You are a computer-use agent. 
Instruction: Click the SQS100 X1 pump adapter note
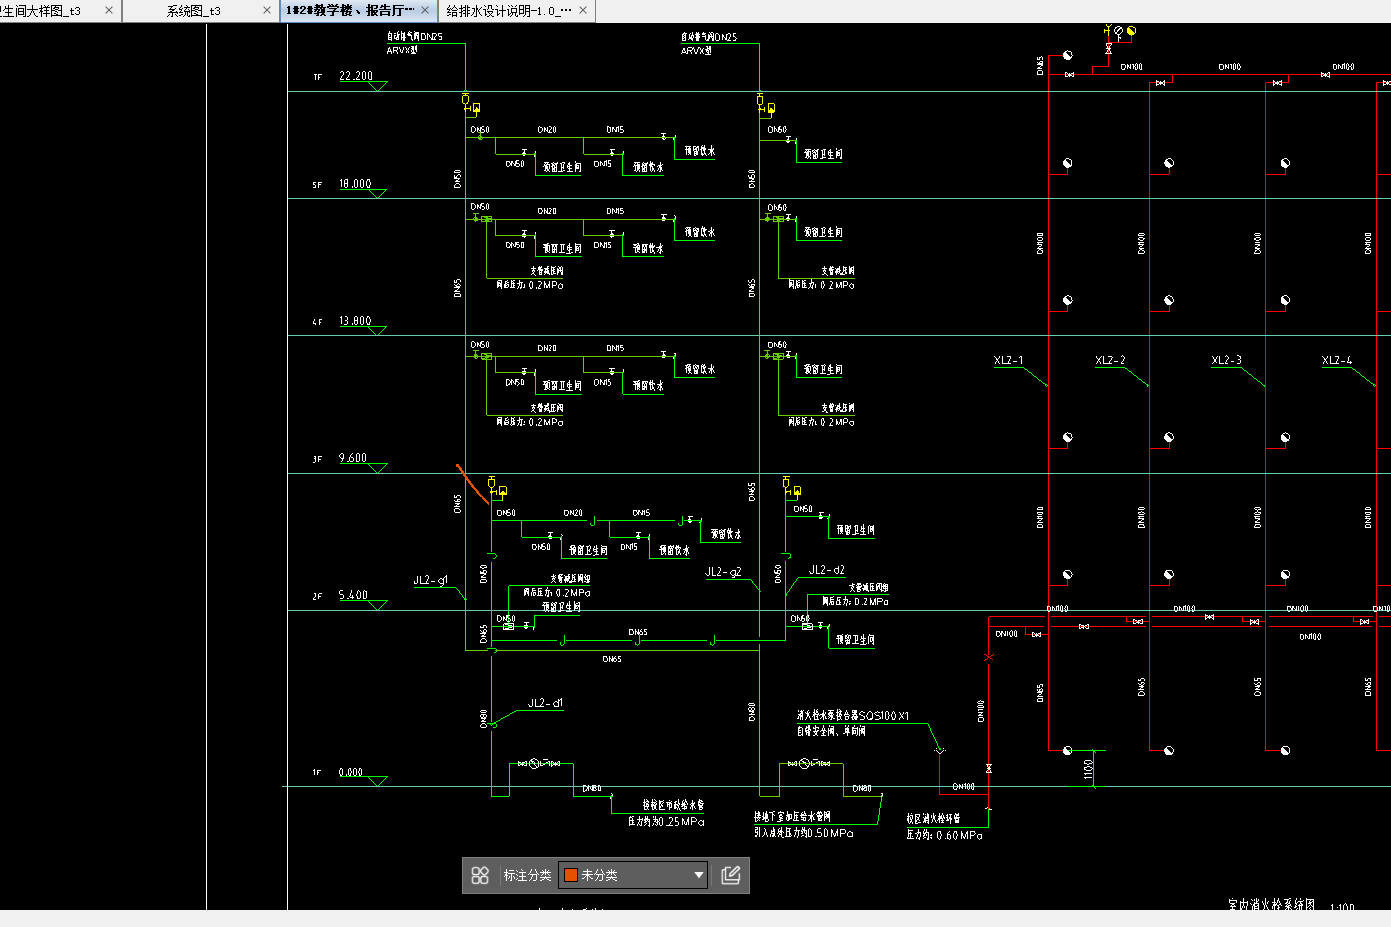(853, 715)
